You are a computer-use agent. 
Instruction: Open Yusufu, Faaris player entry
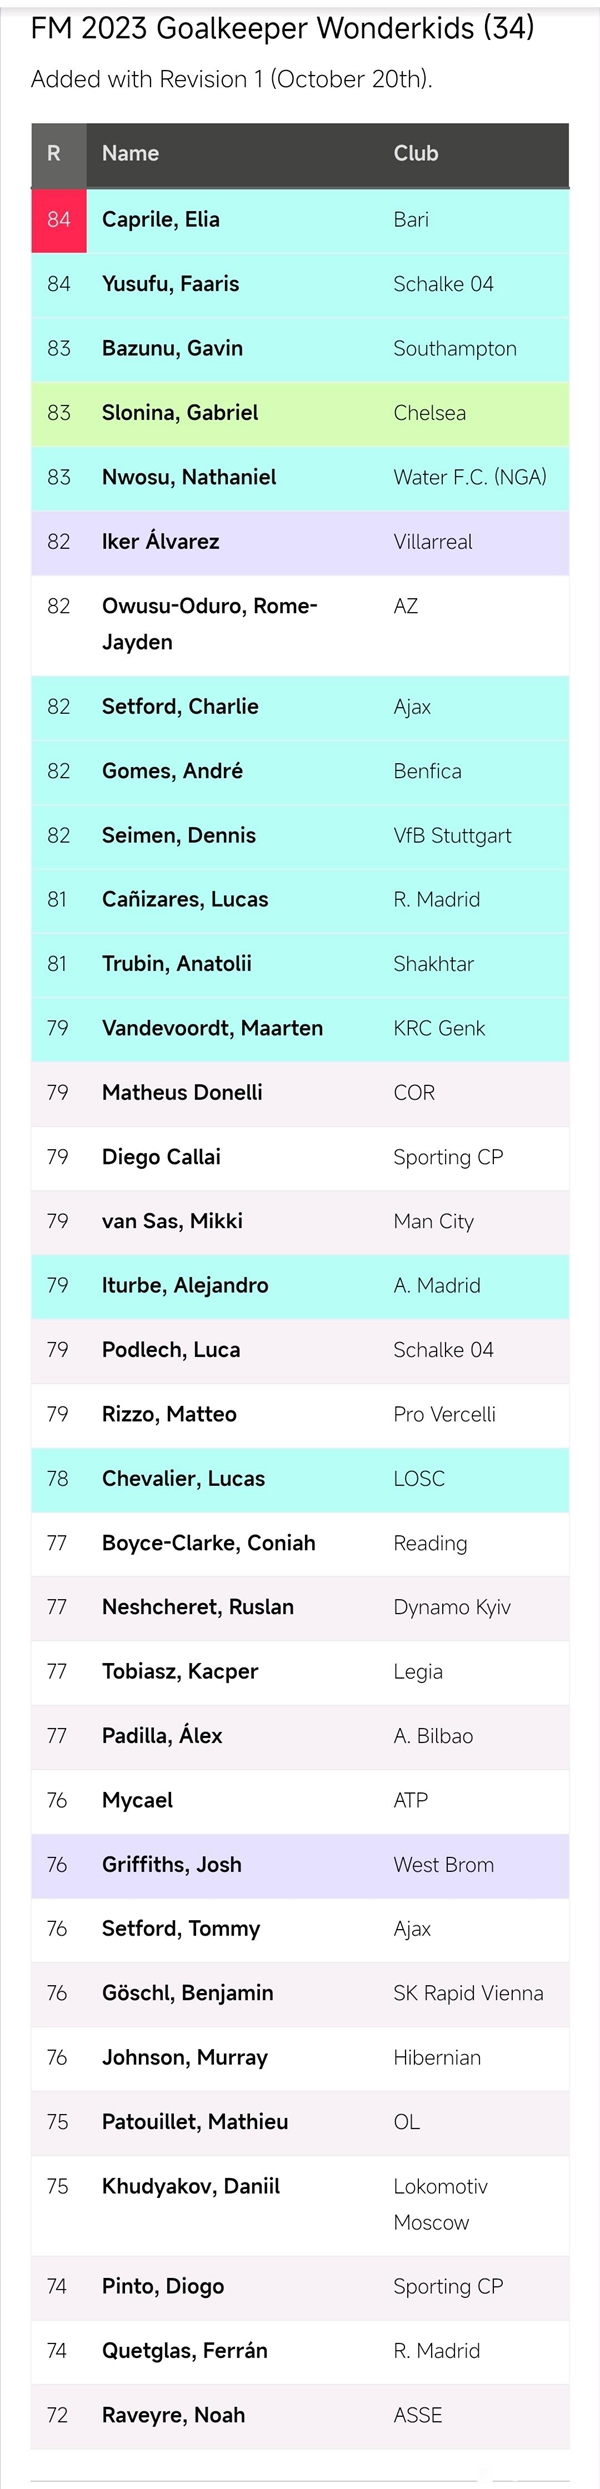(170, 284)
